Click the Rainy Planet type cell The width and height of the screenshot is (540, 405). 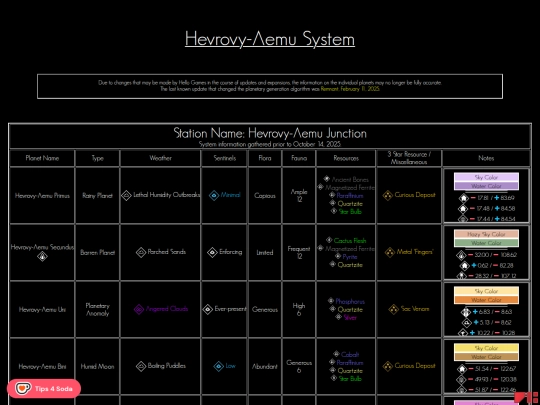click(x=97, y=196)
